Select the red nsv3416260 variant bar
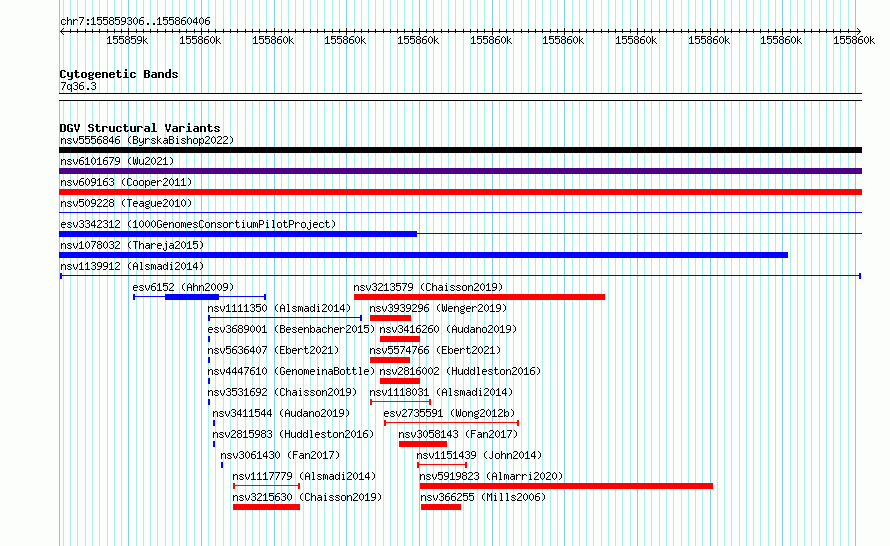This screenshot has width=890, height=546. pyautogui.click(x=400, y=339)
